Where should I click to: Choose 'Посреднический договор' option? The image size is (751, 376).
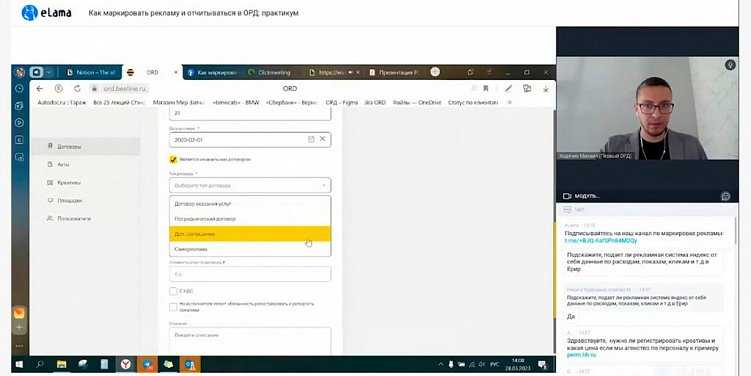[x=250, y=218]
